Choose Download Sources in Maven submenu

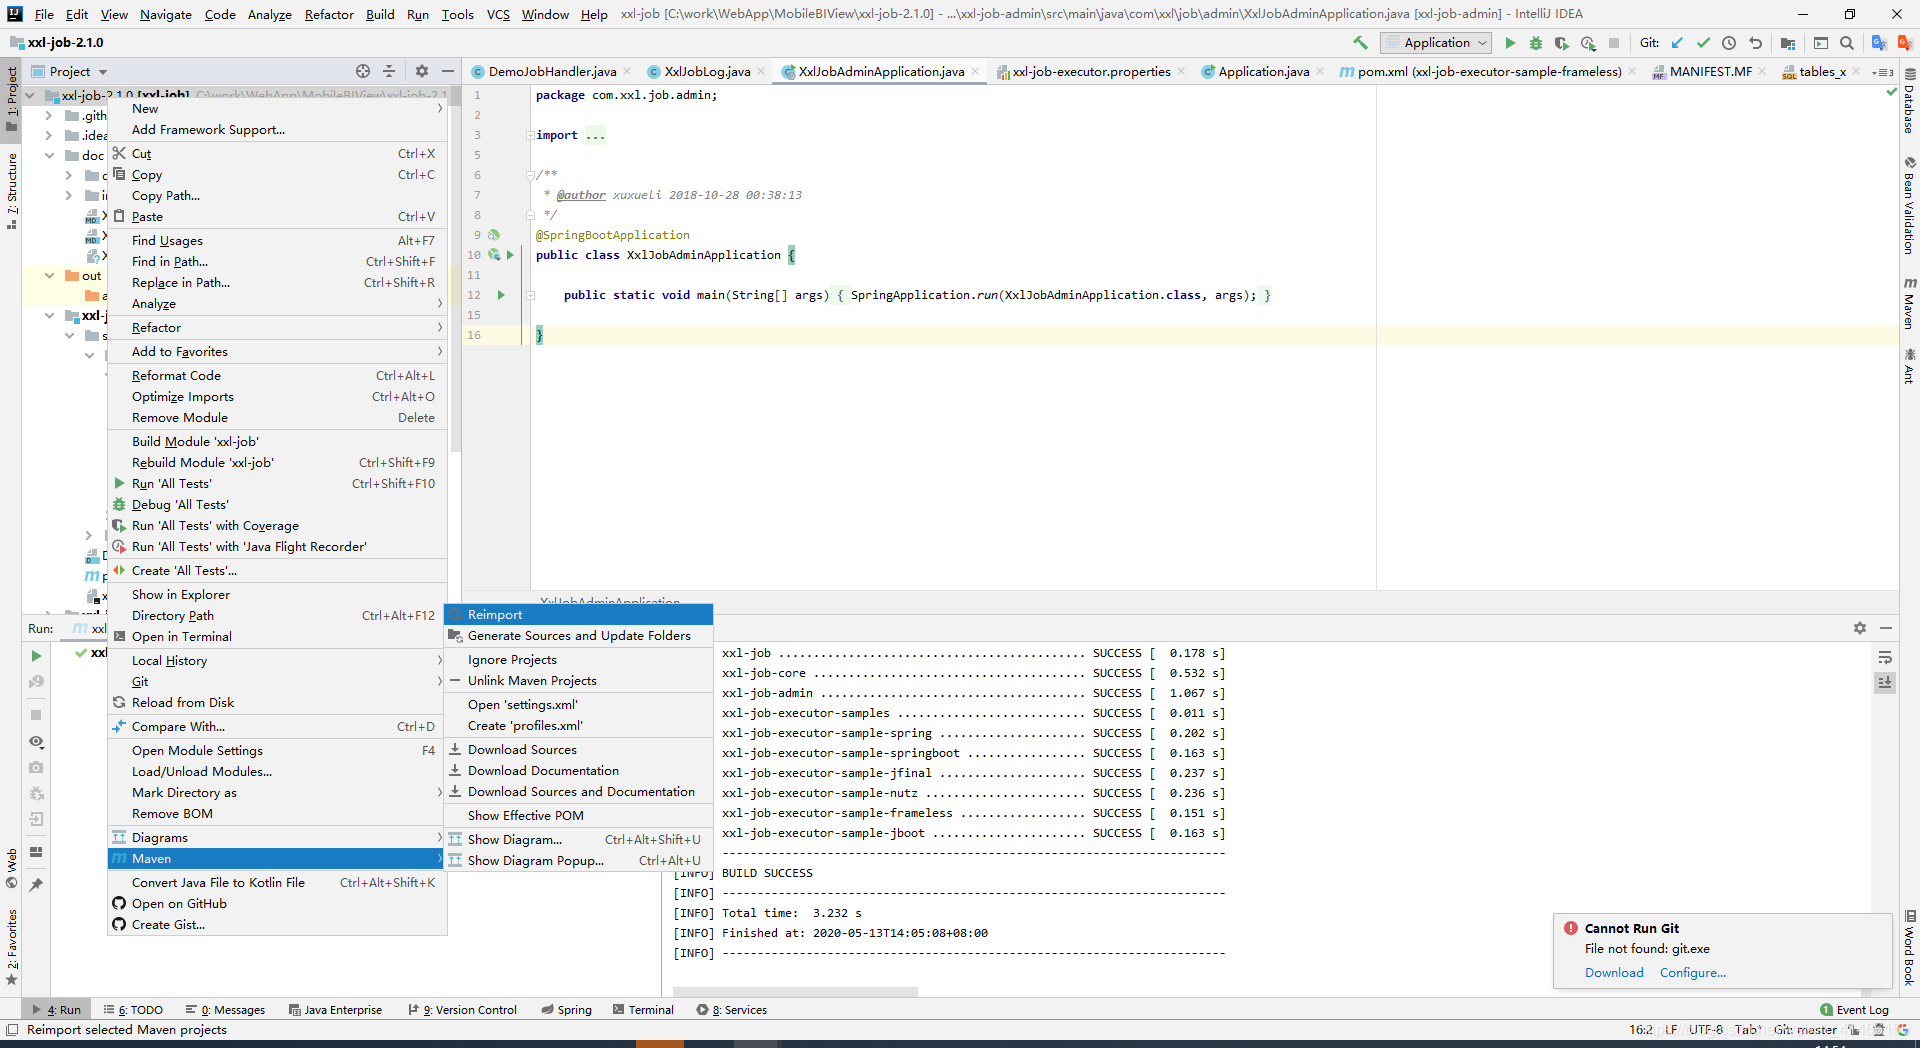coord(579,750)
